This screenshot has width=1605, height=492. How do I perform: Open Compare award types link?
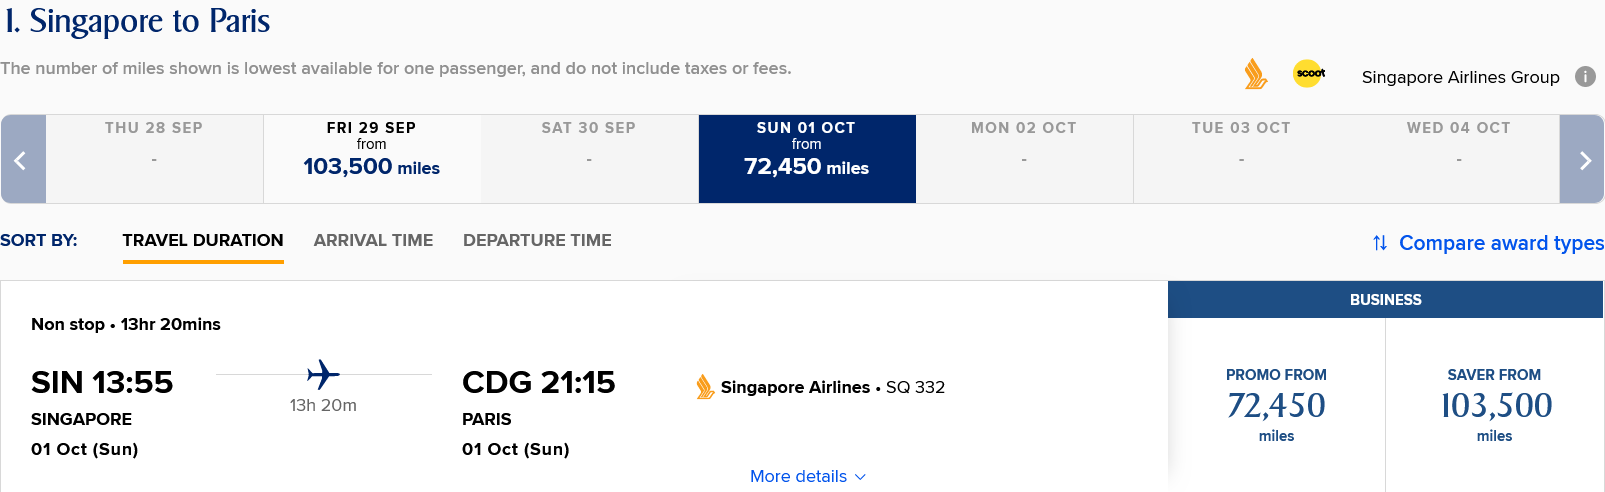point(1501,243)
